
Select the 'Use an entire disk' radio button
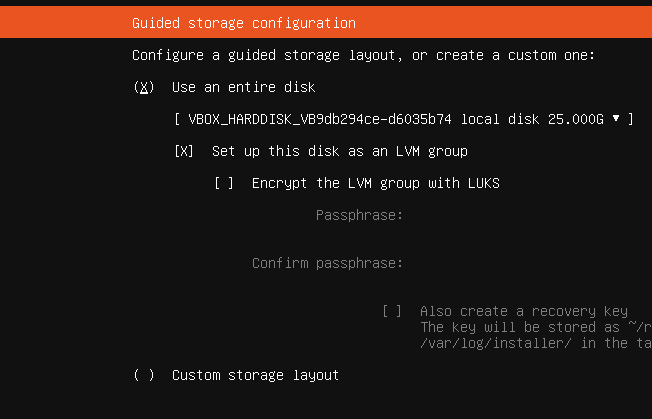tap(144, 87)
